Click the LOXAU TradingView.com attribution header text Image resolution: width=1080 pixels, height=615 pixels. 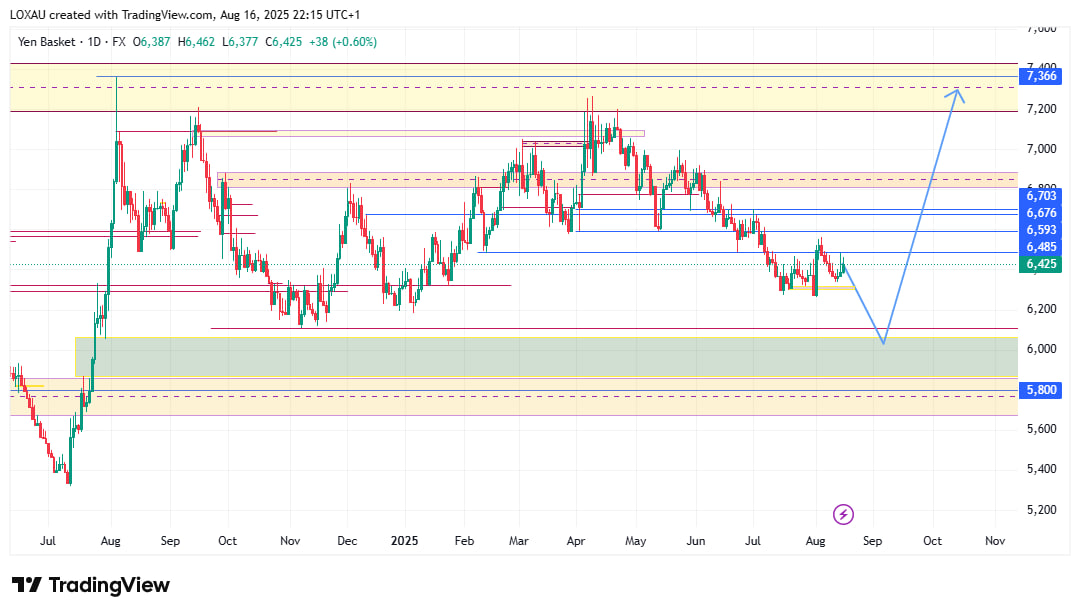point(185,14)
